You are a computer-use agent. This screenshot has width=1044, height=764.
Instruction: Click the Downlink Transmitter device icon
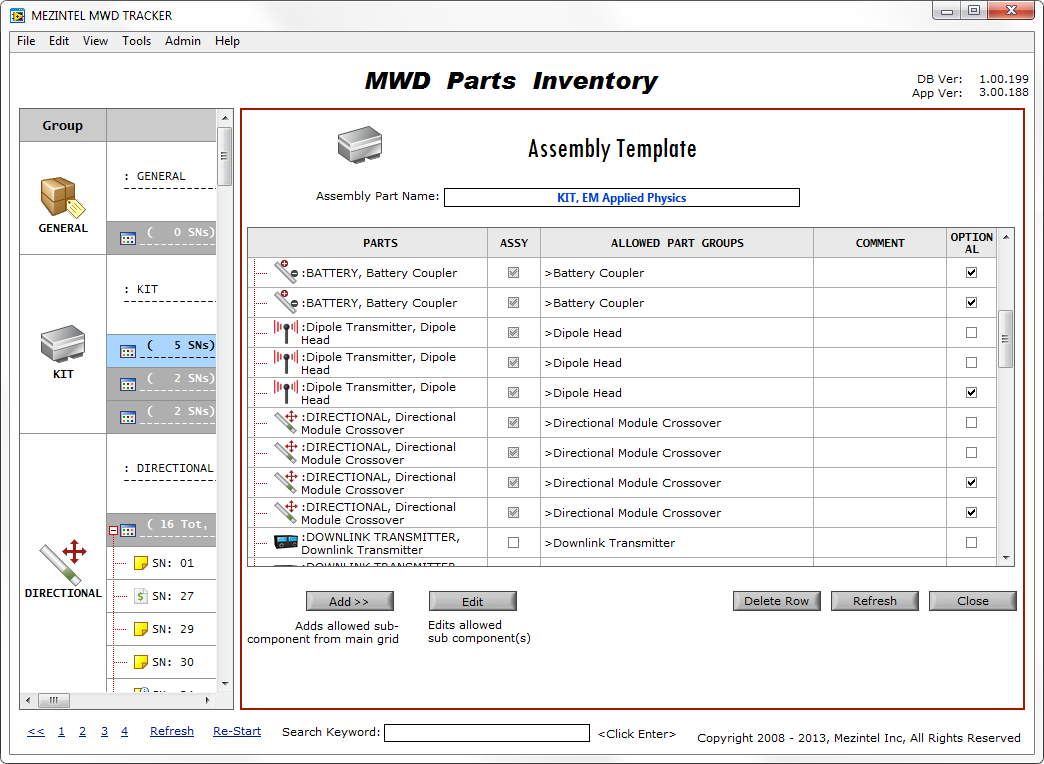tap(286, 542)
